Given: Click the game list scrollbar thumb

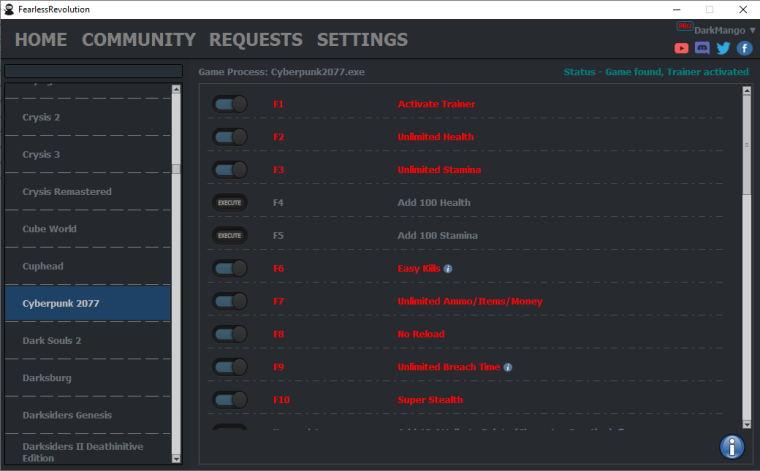Looking at the screenshot, I should [x=176, y=169].
